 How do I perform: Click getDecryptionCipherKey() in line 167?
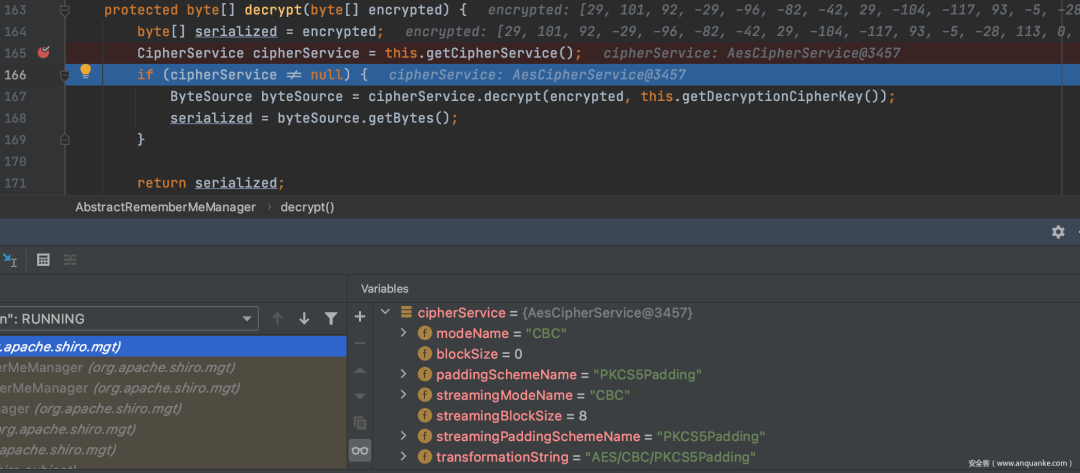click(781, 96)
